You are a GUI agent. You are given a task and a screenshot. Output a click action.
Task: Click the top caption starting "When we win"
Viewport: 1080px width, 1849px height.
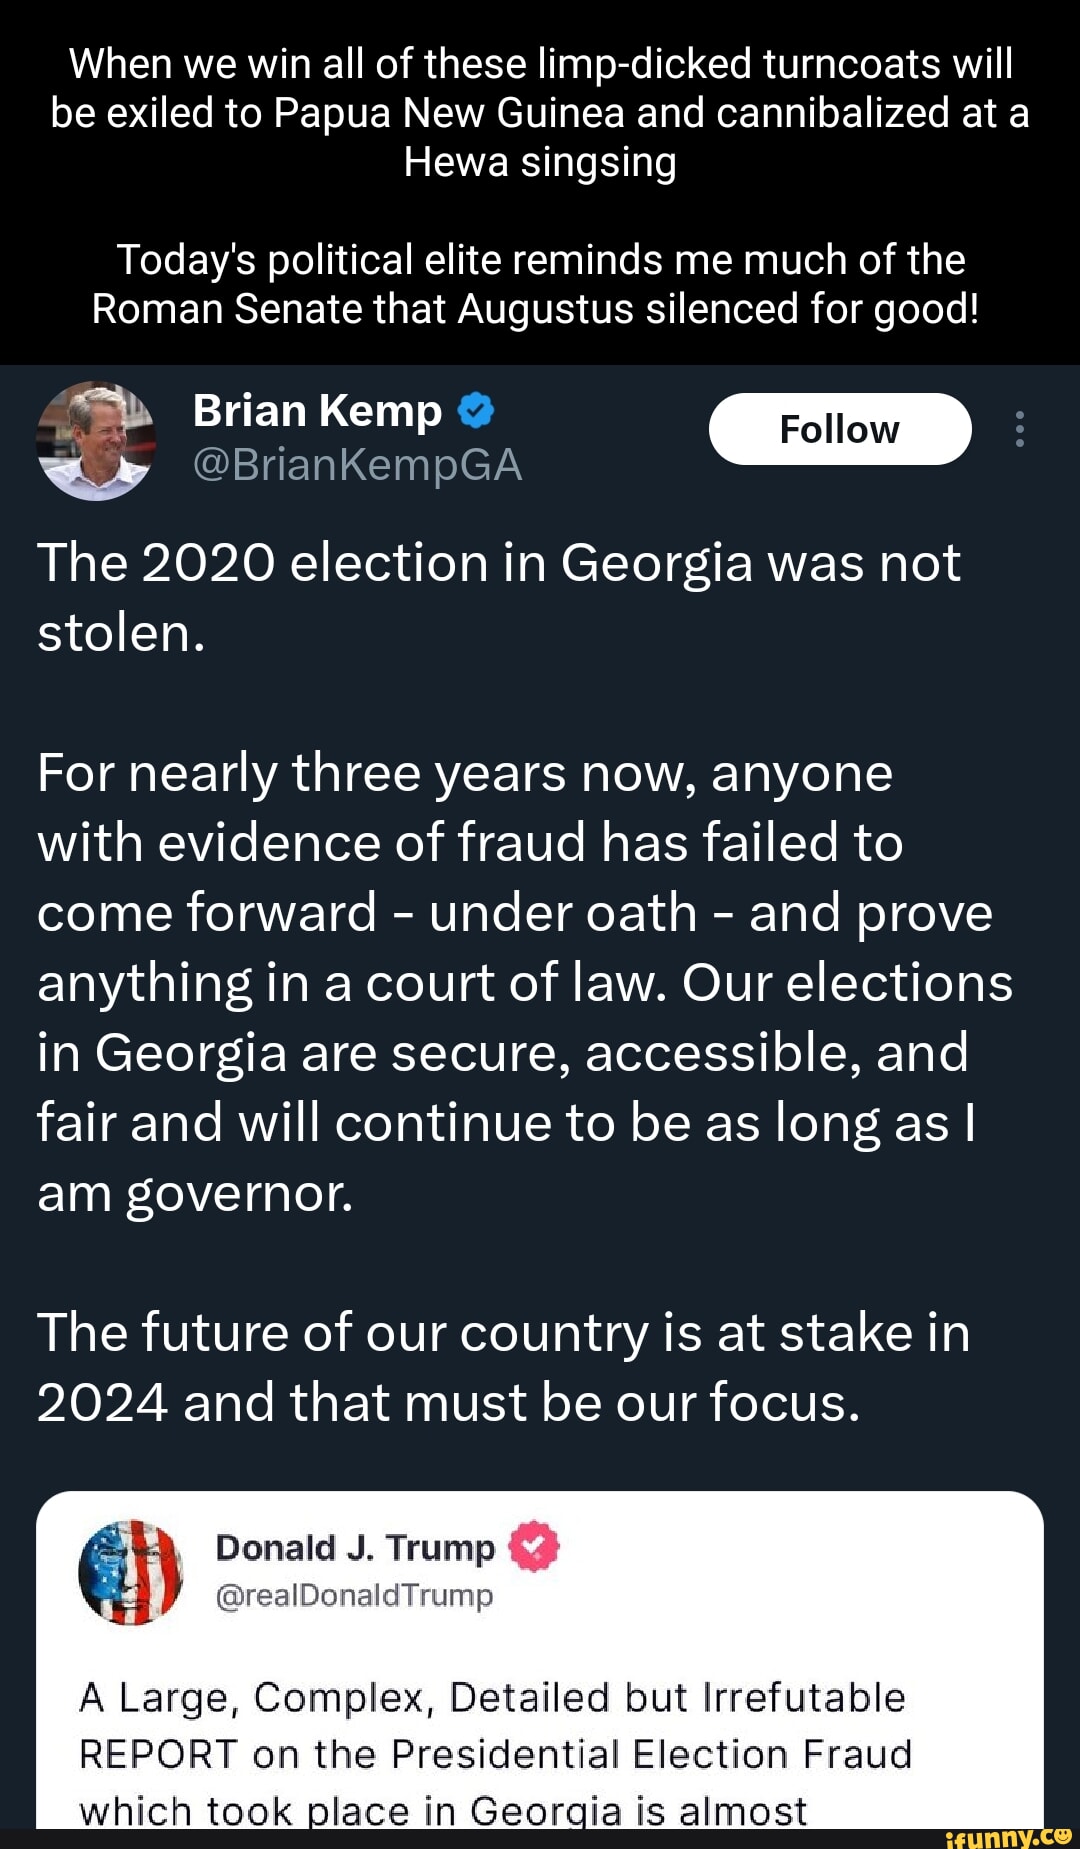pos(540,112)
